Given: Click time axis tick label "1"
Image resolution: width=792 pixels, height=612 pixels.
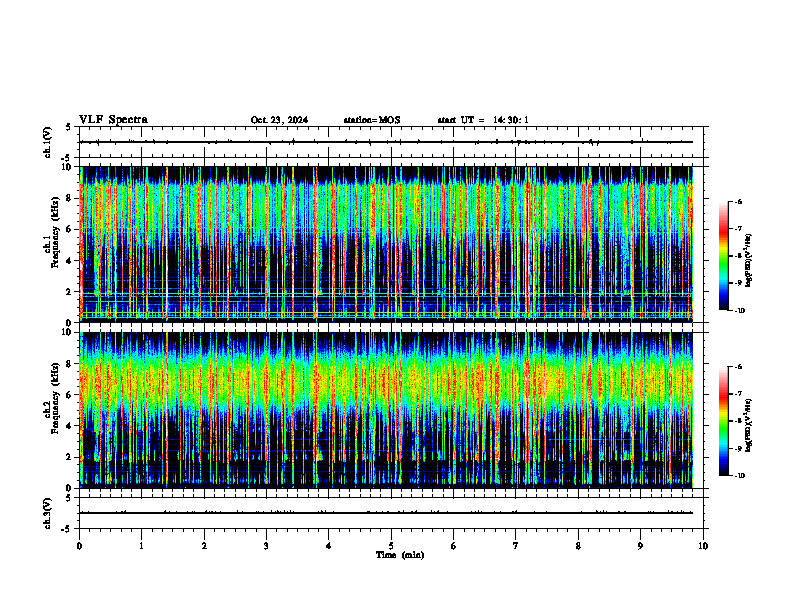Looking at the screenshot, I should click(141, 546).
